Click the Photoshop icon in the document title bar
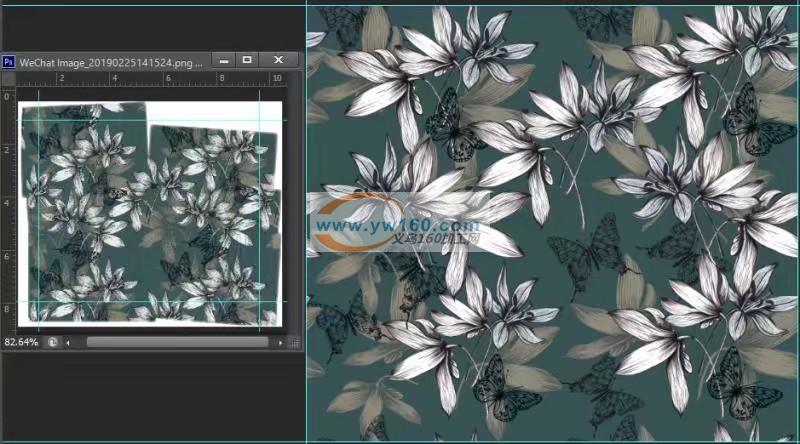Viewport: 800px width, 444px height. click(9, 60)
